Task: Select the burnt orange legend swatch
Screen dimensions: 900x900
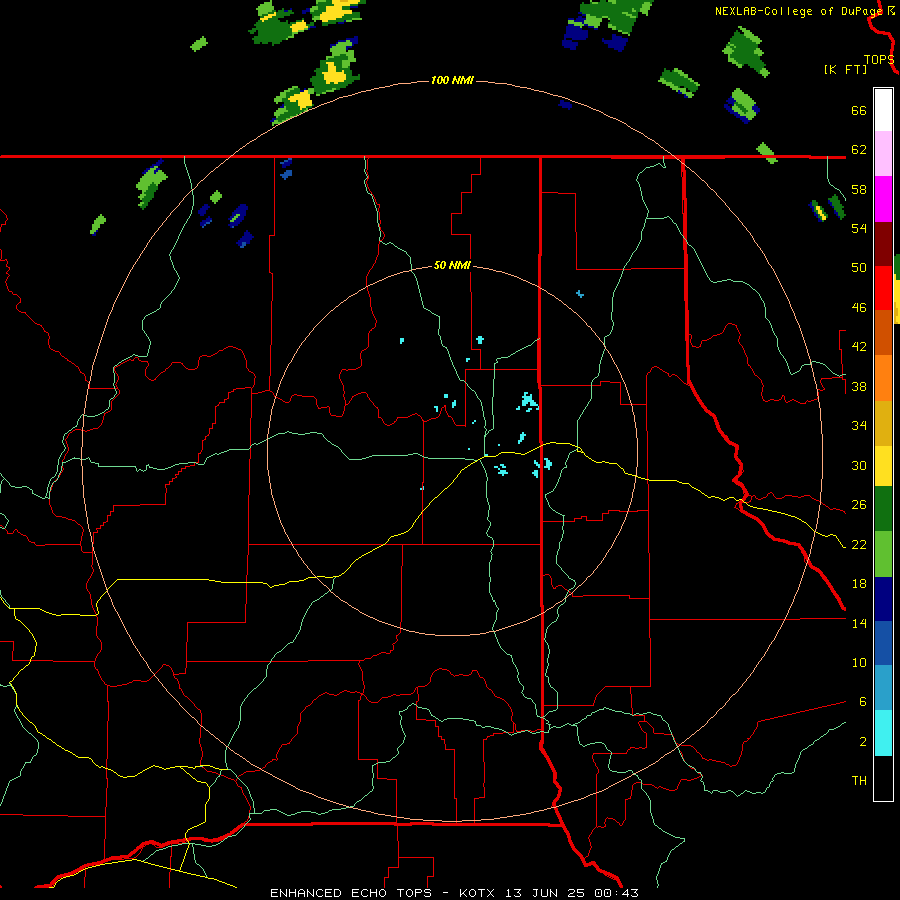Action: coord(883,333)
